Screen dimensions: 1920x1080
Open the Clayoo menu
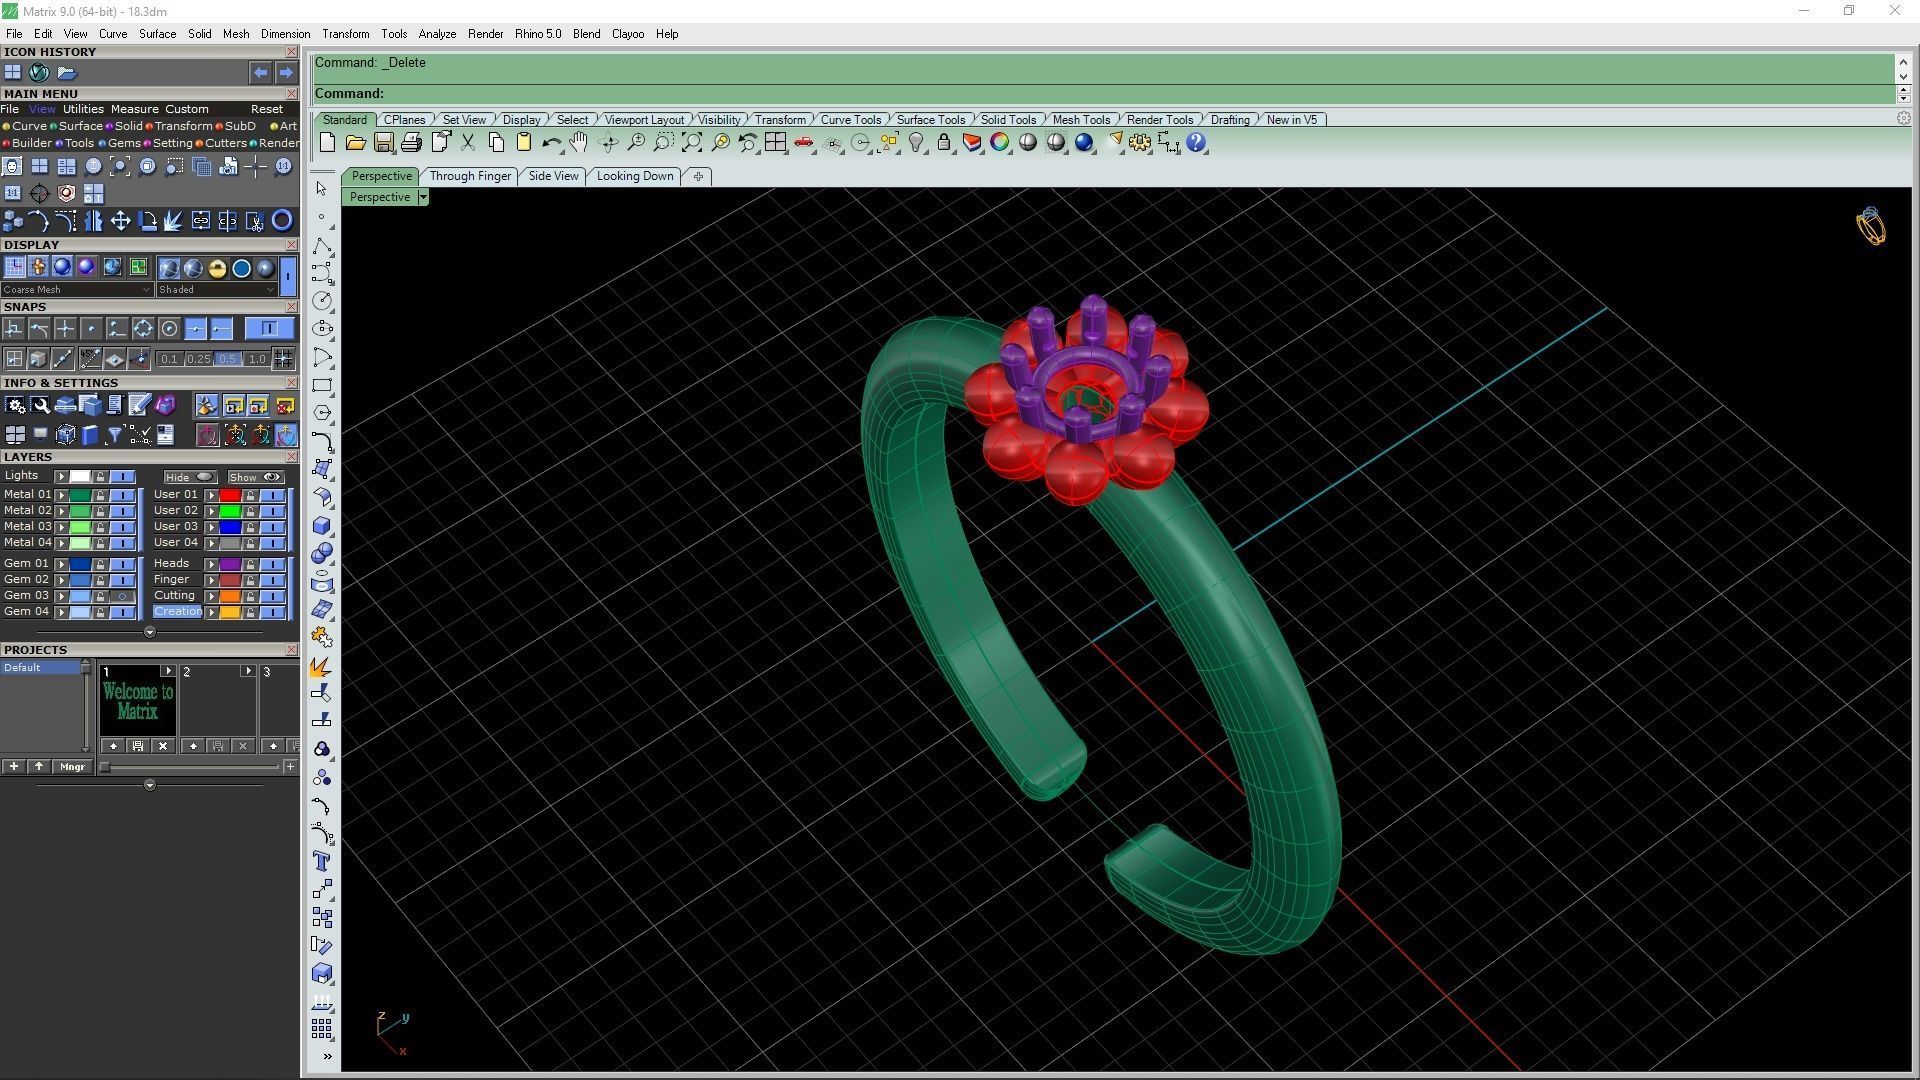pyautogui.click(x=627, y=34)
